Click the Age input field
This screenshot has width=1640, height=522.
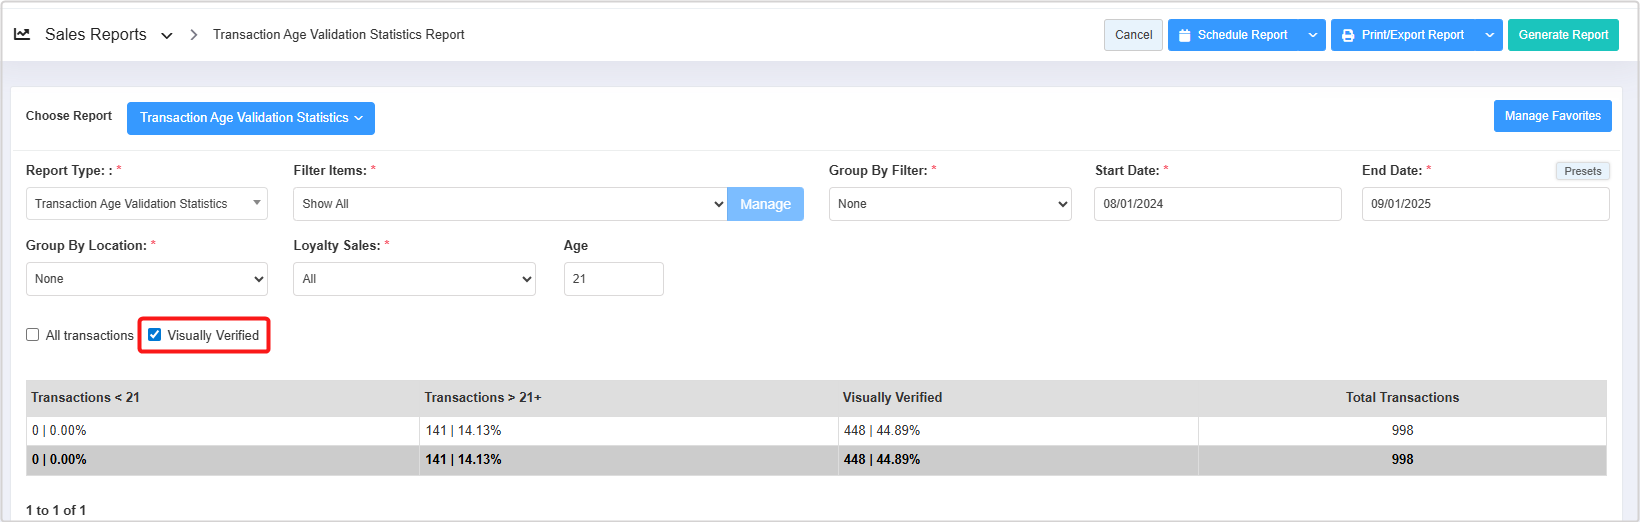tap(613, 279)
